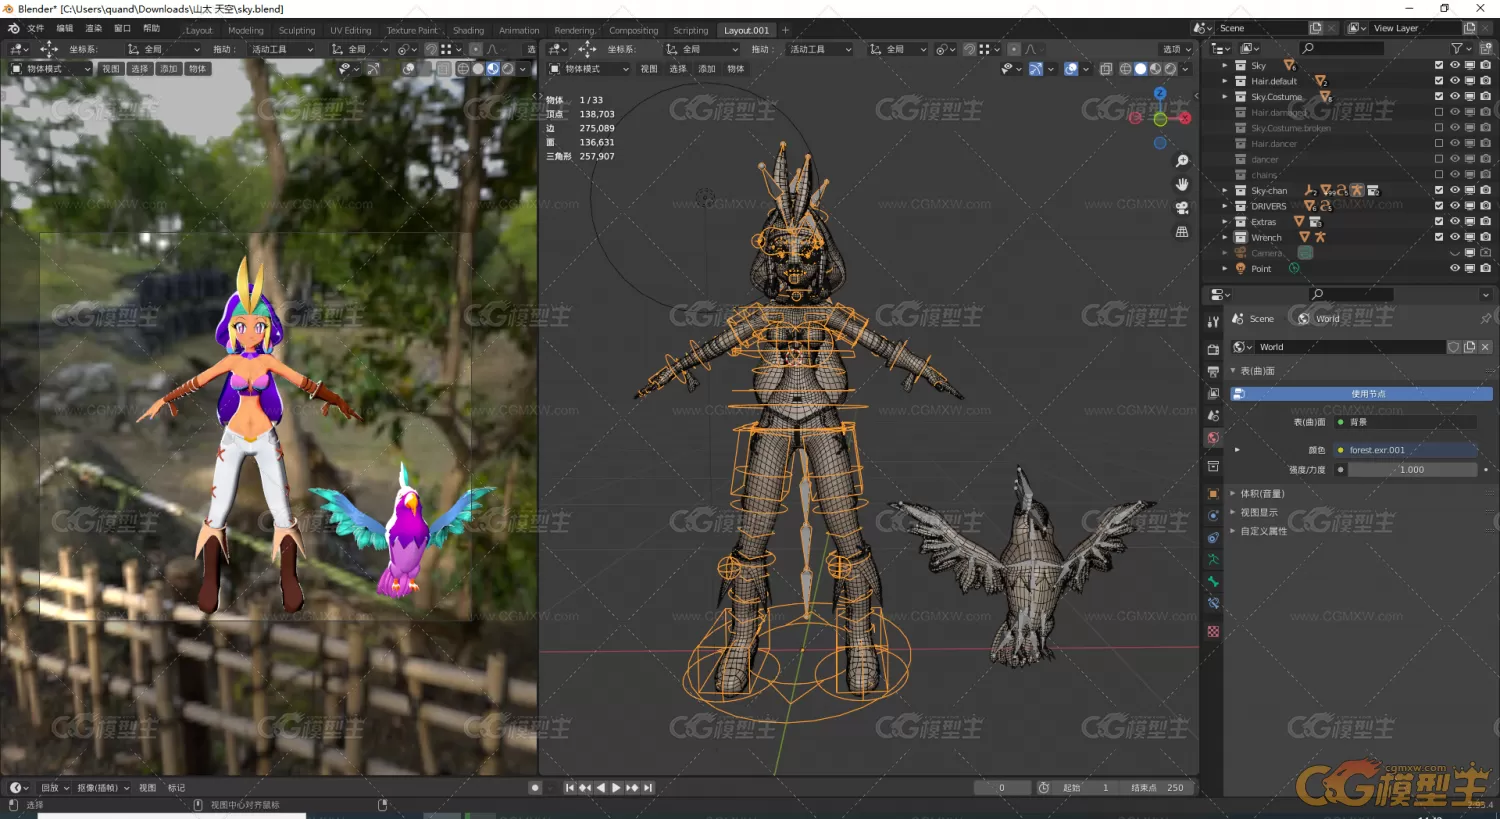1500x819 pixels.
Task: Enable the Hair.damaged collection checkbox
Action: click(1439, 112)
